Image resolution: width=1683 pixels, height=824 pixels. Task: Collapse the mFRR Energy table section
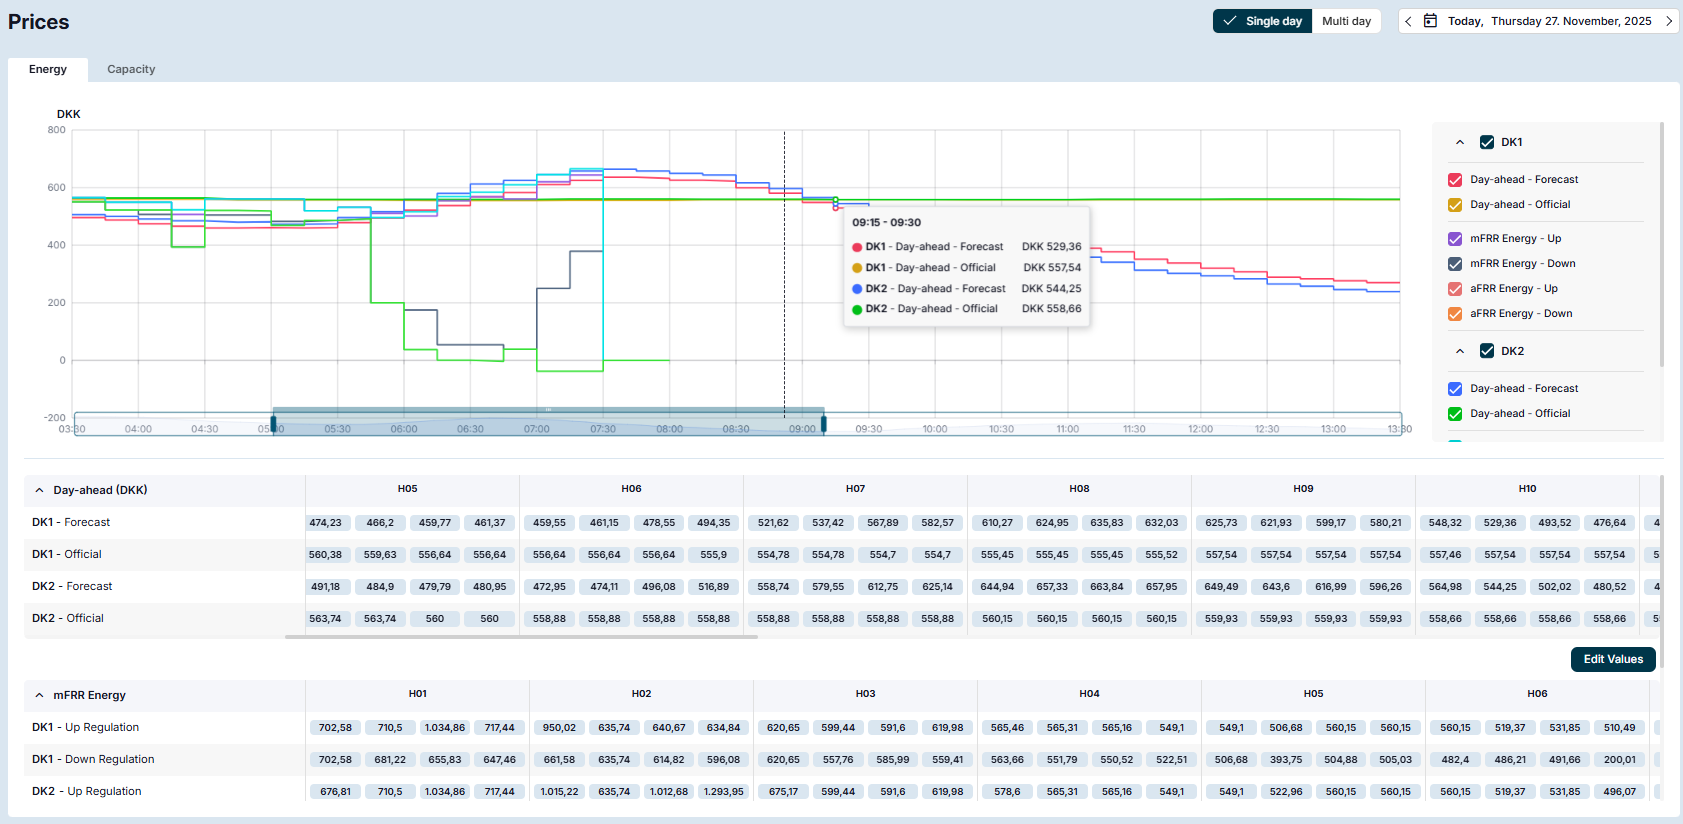click(x=39, y=695)
